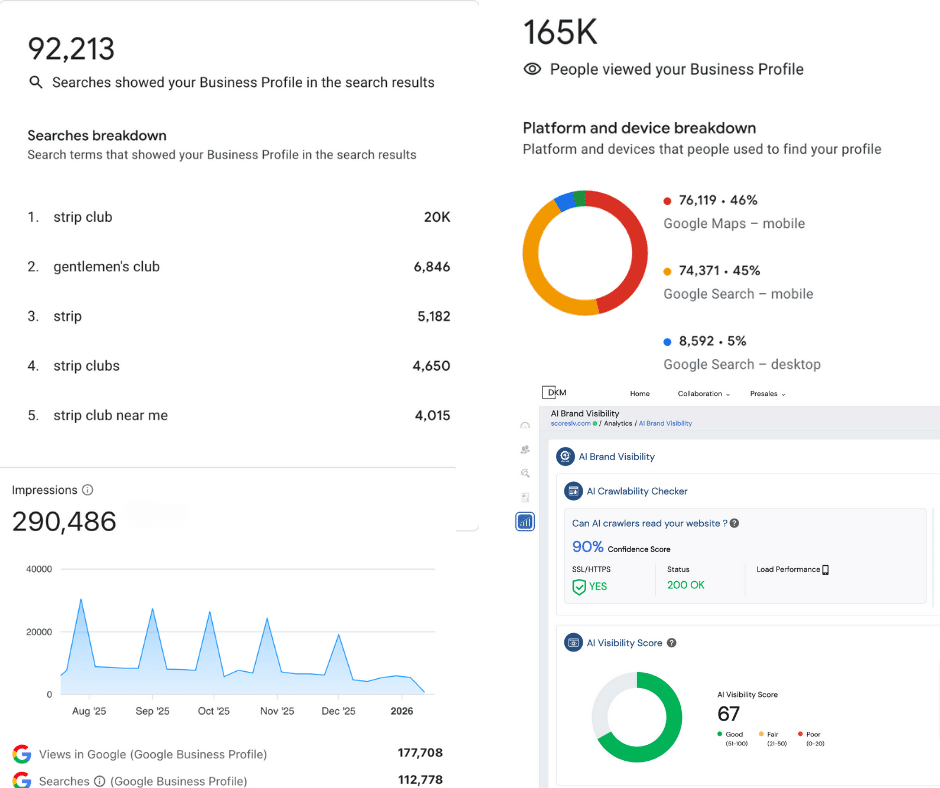Viewport: 940px width, 788px height.
Task: Click the 'Platform and device breakdown' heading
Action: [x=639, y=128]
